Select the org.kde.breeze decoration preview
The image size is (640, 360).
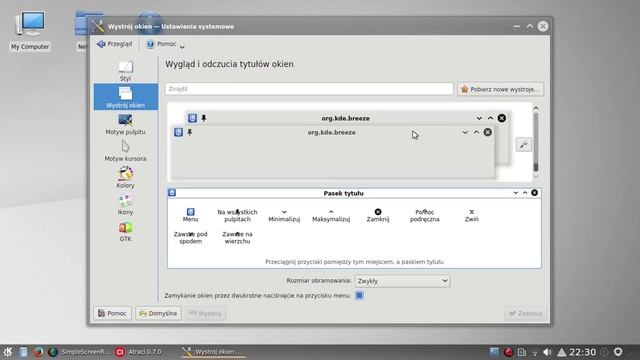[339, 144]
